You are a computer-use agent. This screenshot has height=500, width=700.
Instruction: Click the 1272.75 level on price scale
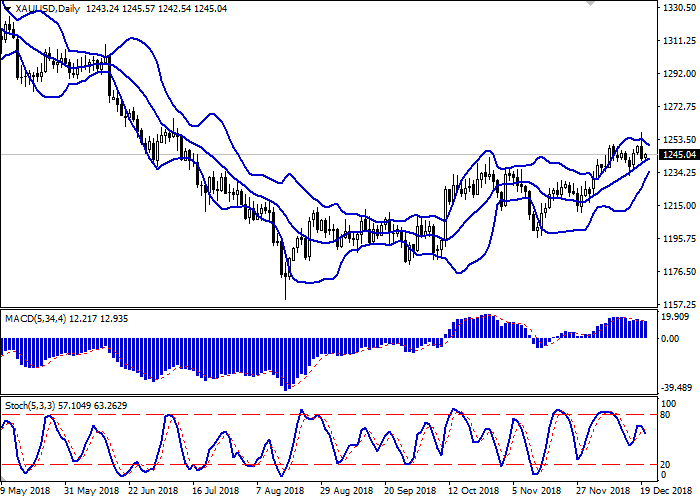click(680, 107)
